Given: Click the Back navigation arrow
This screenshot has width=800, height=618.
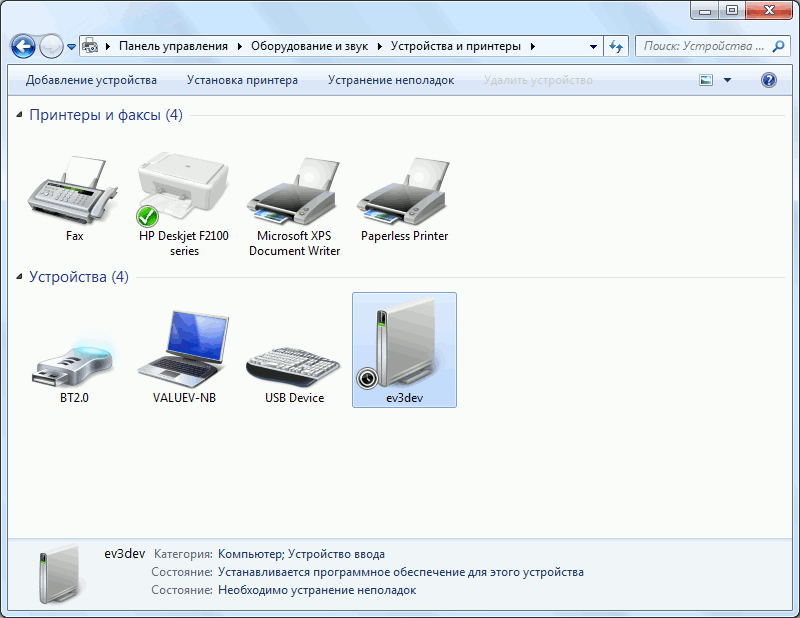Looking at the screenshot, I should coord(23,46).
